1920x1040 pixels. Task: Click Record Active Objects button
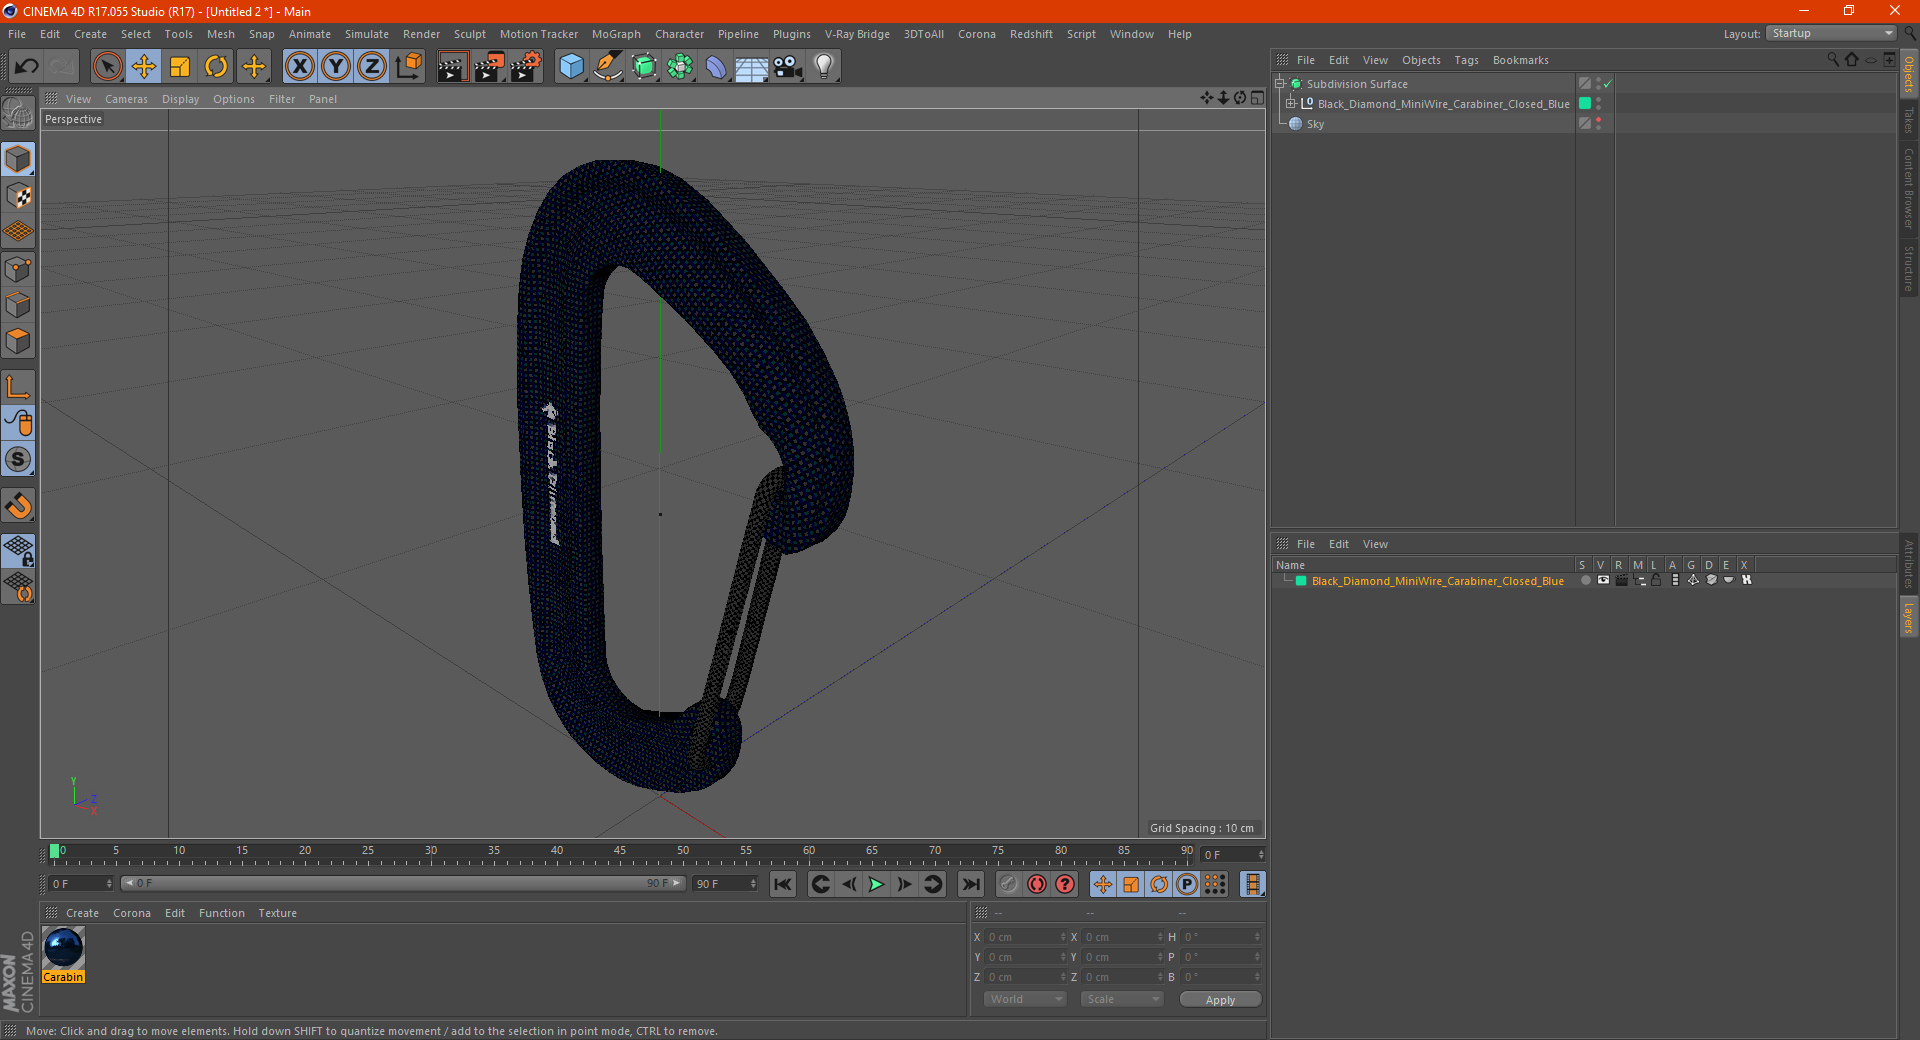tap(1008, 884)
